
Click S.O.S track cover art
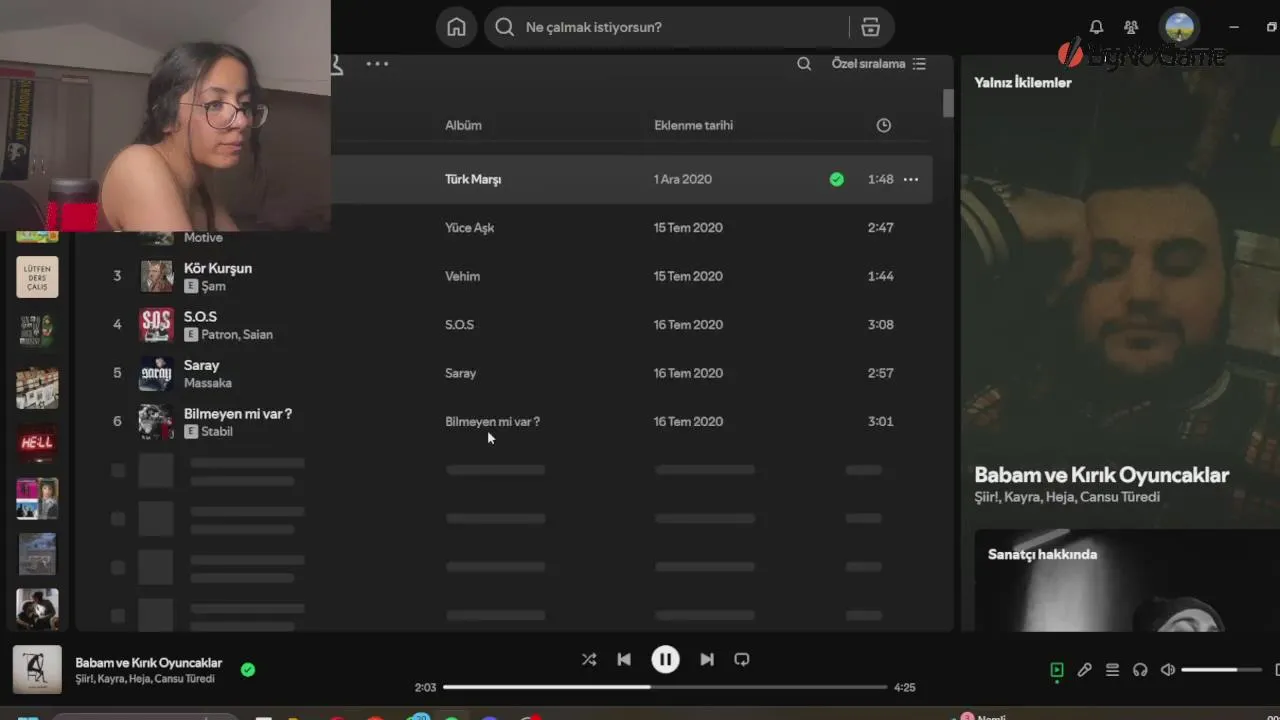pos(156,325)
